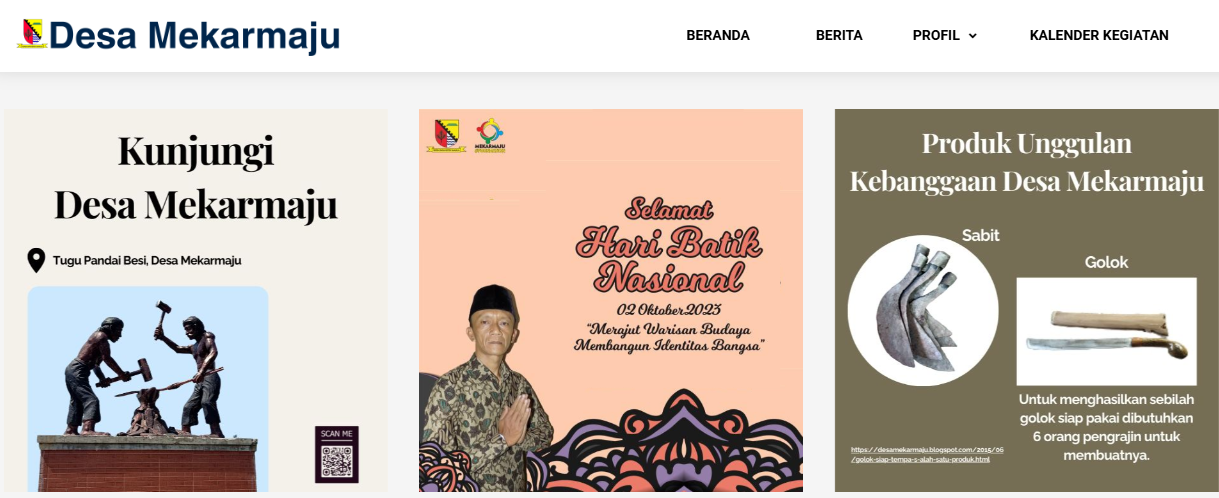Open the Produk Unggulan poster
Image resolution: width=1219 pixels, height=498 pixels.
coord(1027,300)
